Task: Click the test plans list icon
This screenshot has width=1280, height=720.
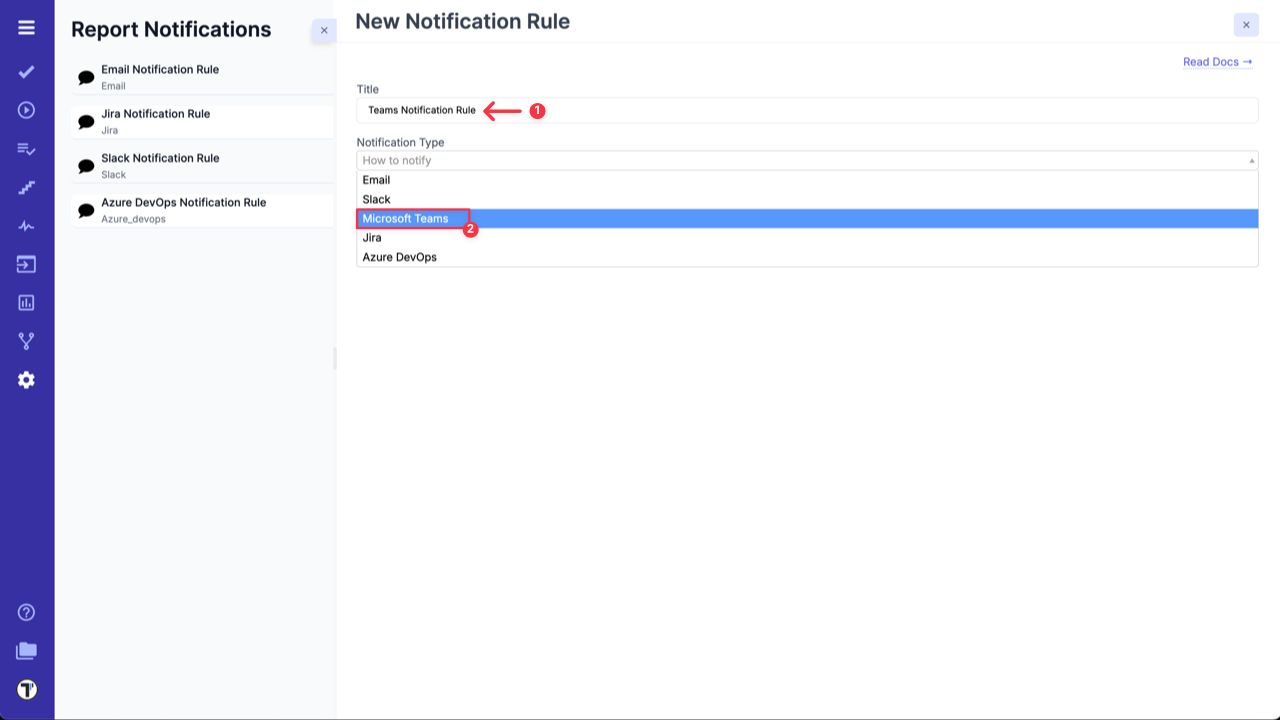Action: click(x=26, y=148)
